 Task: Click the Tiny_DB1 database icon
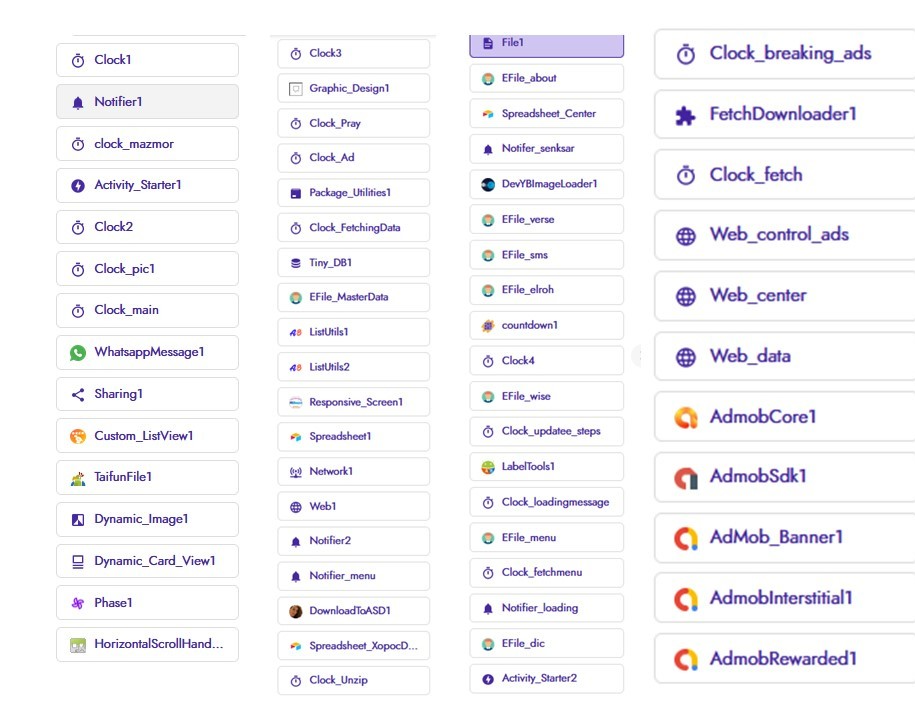tap(296, 263)
